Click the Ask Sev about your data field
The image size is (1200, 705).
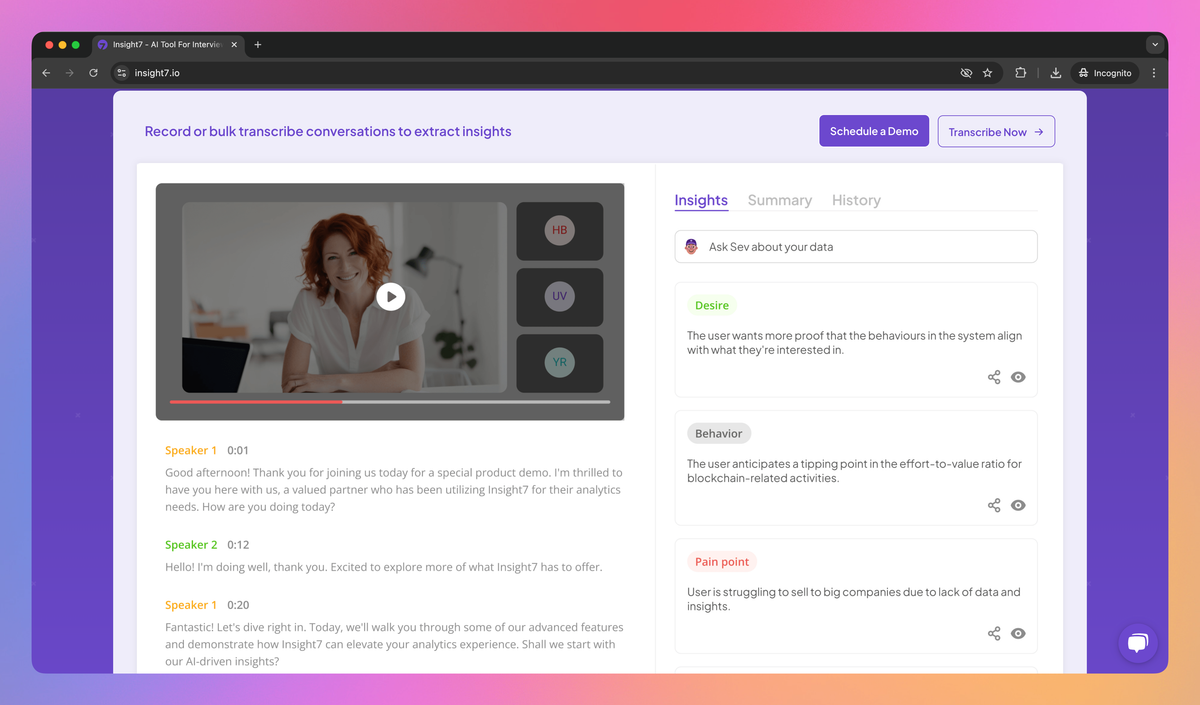[856, 247]
